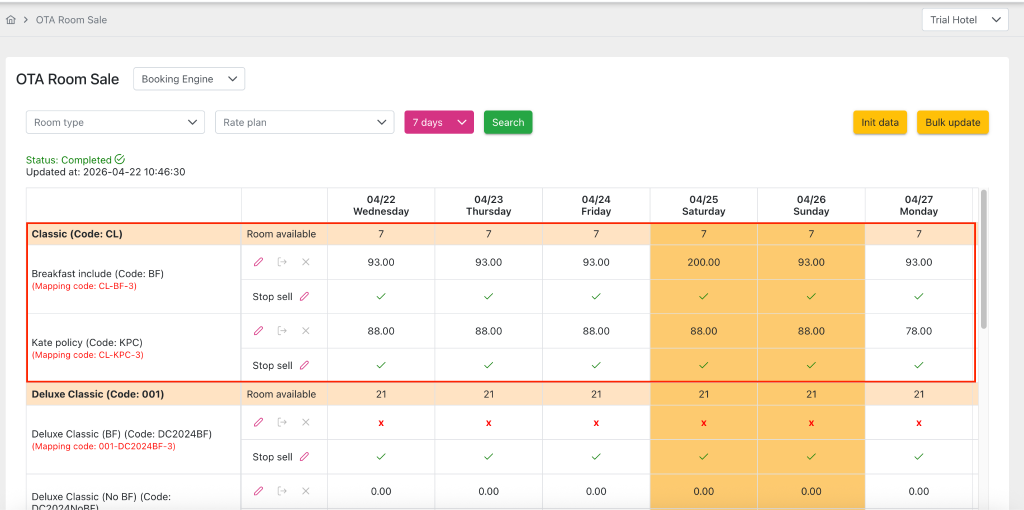Toggle the Deluxe Classic (BF) stop sell check for Monday 04/27
Image resolution: width=1024 pixels, height=510 pixels.
coord(918,456)
